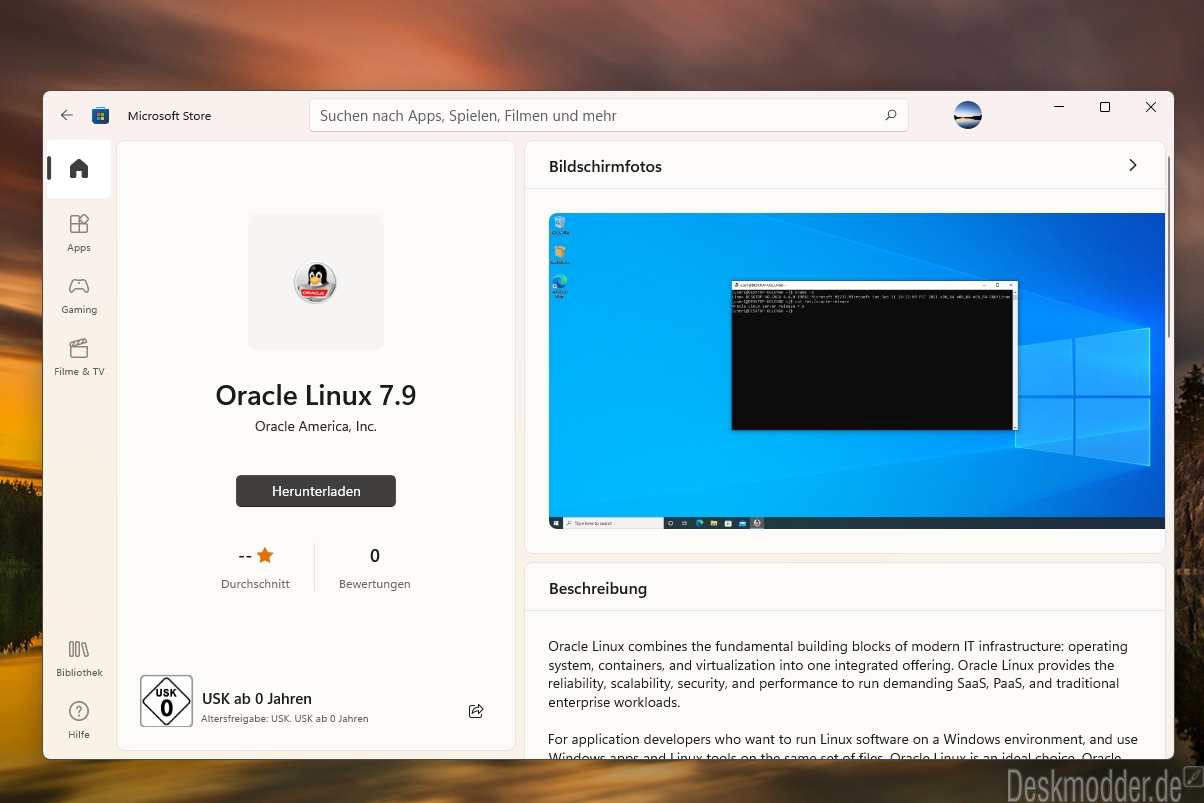Image resolution: width=1204 pixels, height=803 pixels.
Task: Click the Beschreibung heading
Action: (598, 588)
